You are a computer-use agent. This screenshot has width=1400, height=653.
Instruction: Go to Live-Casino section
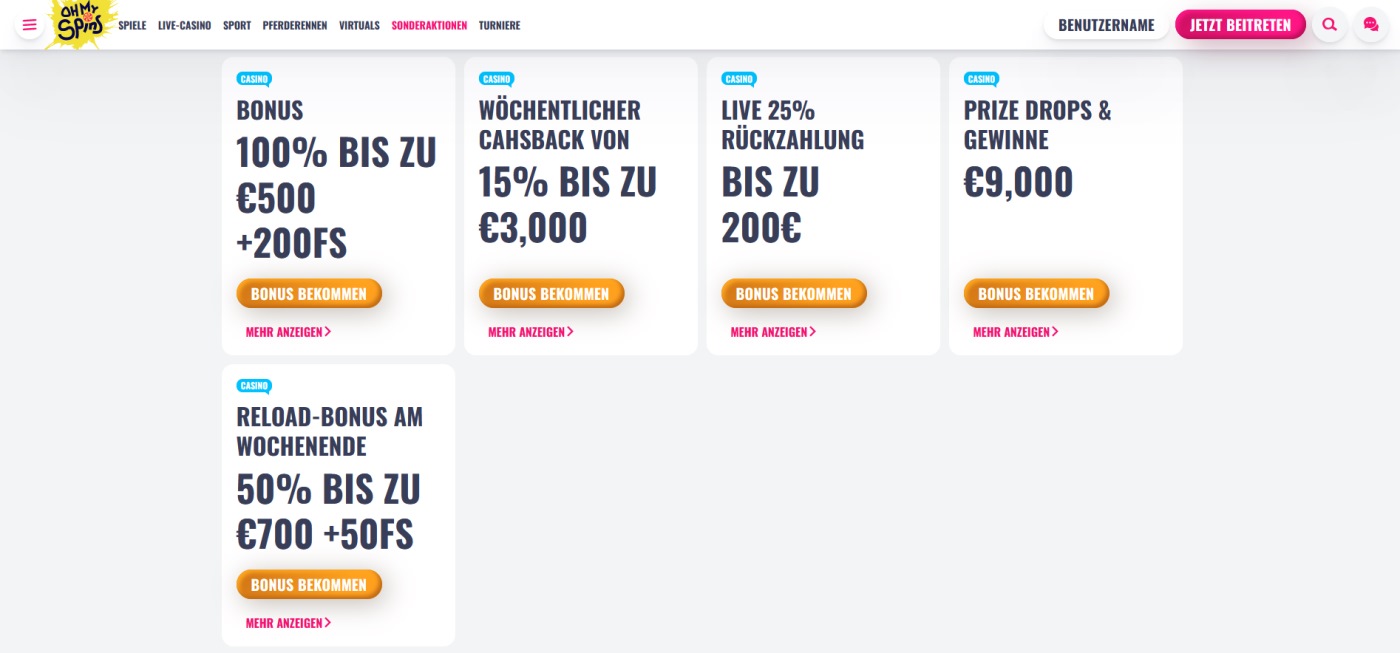coord(184,26)
